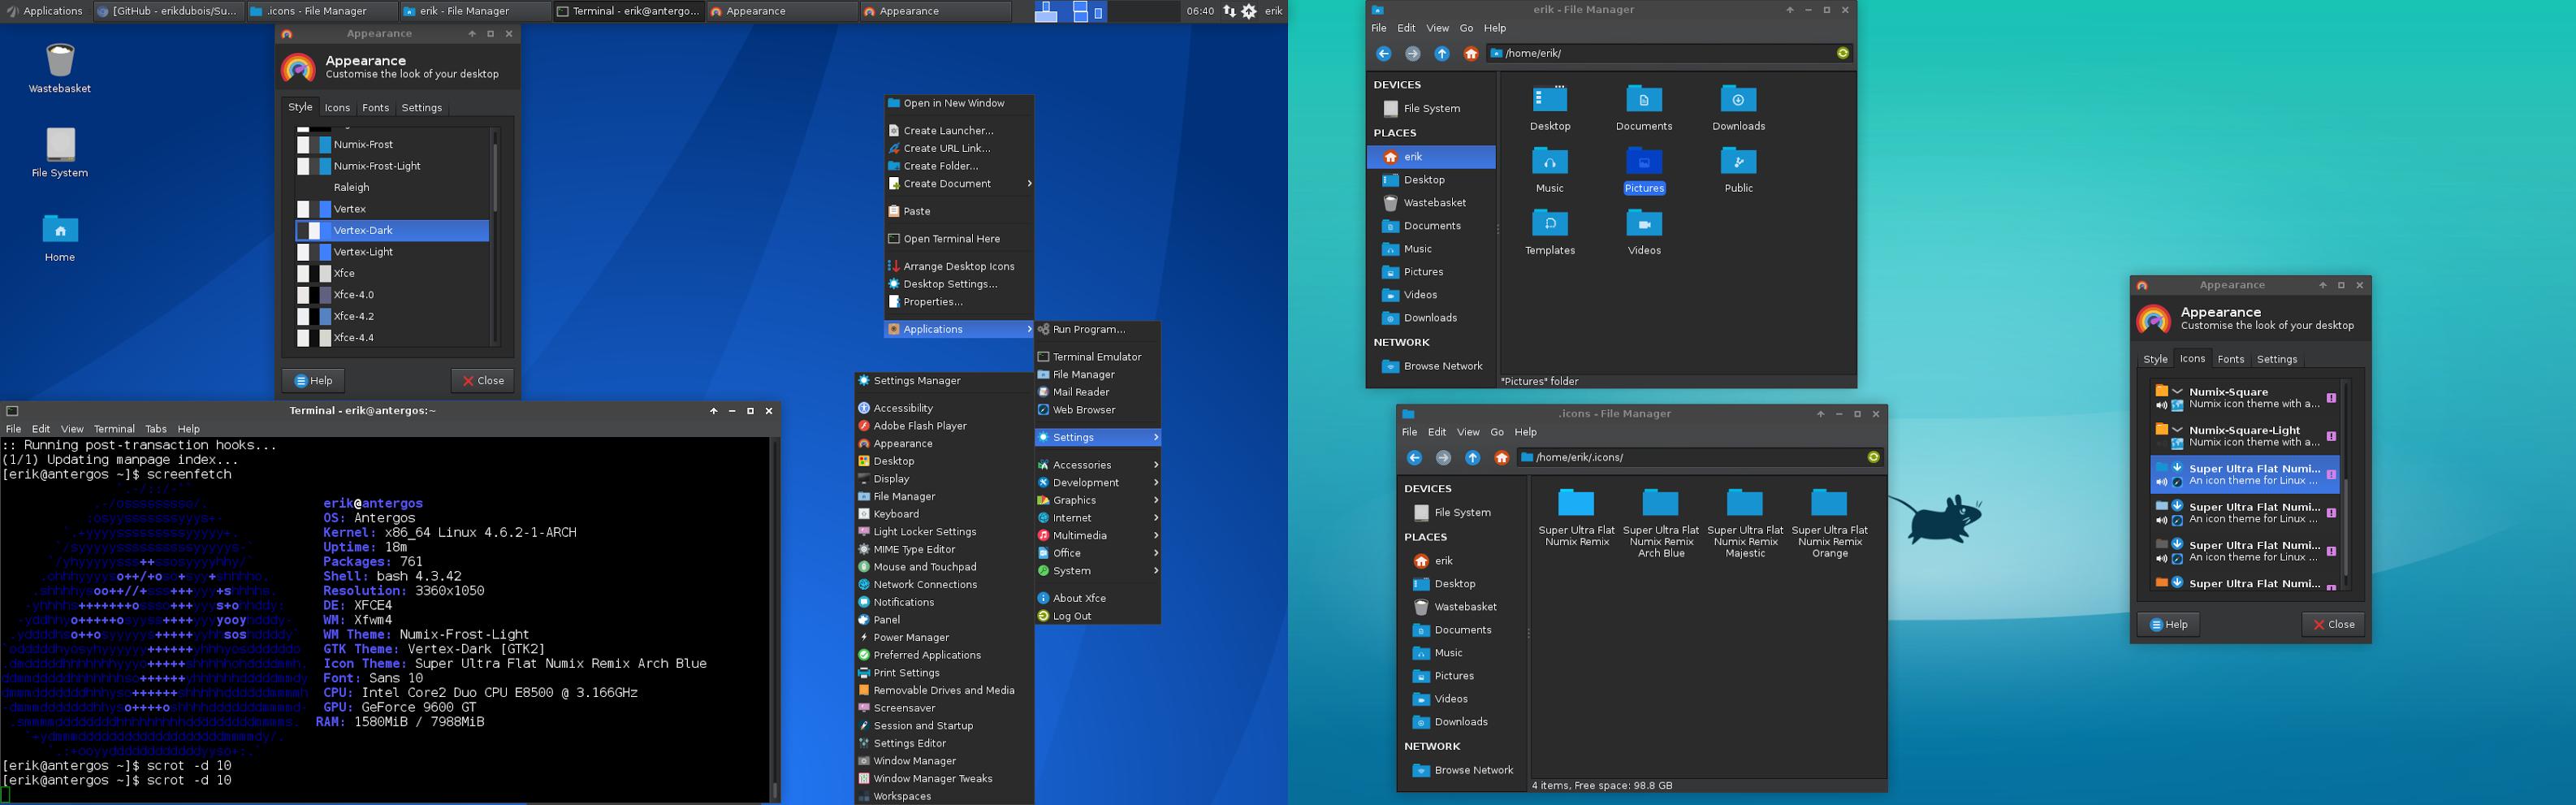Click Help button in left Appearance window
The image size is (2576, 805).
click(313, 381)
